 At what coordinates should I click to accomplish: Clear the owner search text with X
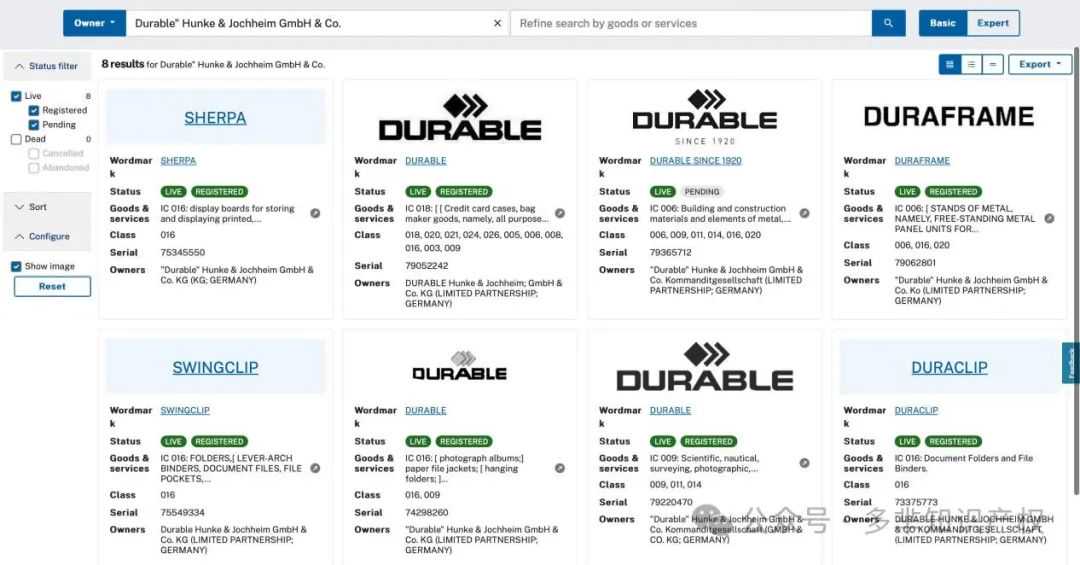(497, 23)
